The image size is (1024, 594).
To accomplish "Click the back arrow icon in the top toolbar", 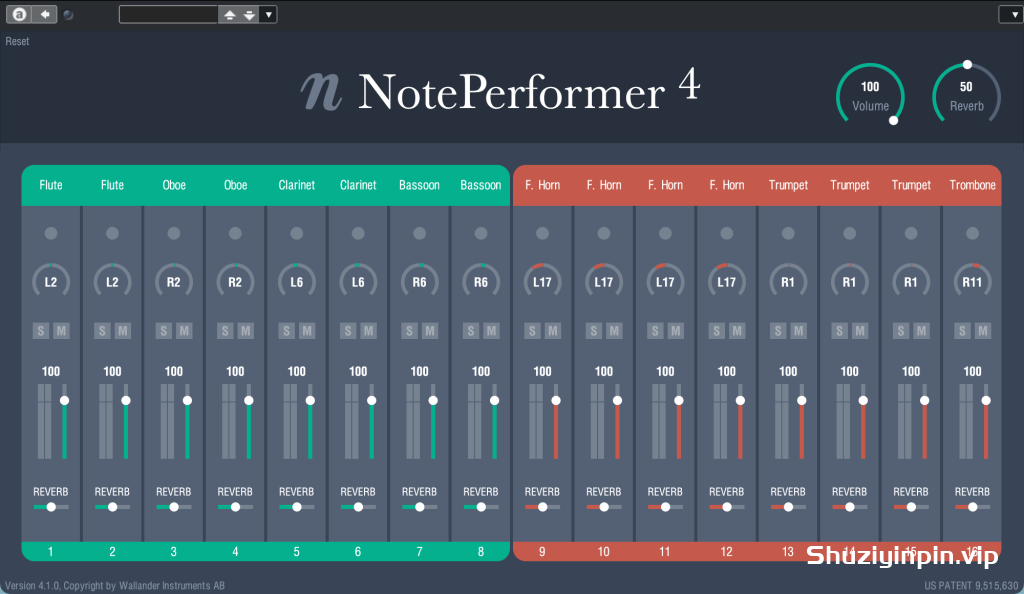I will [44, 14].
